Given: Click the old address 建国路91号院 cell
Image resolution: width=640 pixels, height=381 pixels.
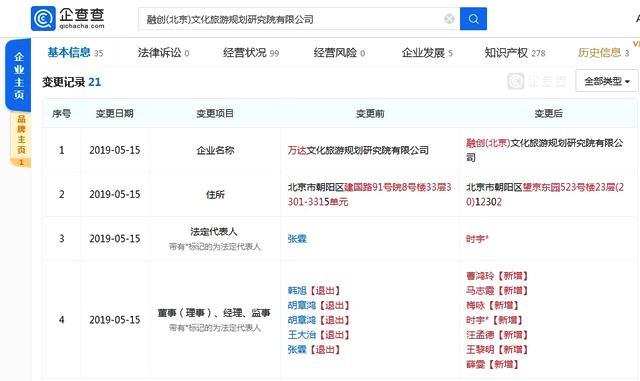Looking at the screenshot, I should point(369,194).
